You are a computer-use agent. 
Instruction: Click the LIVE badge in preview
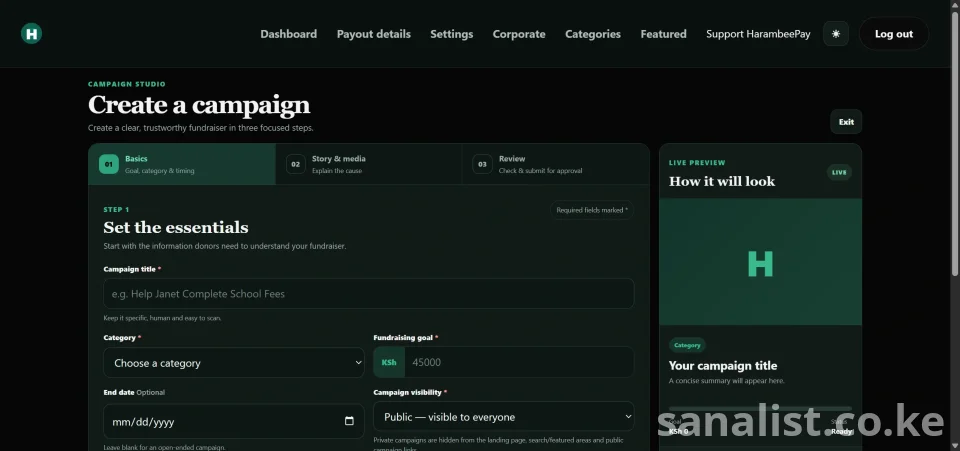pyautogui.click(x=839, y=173)
